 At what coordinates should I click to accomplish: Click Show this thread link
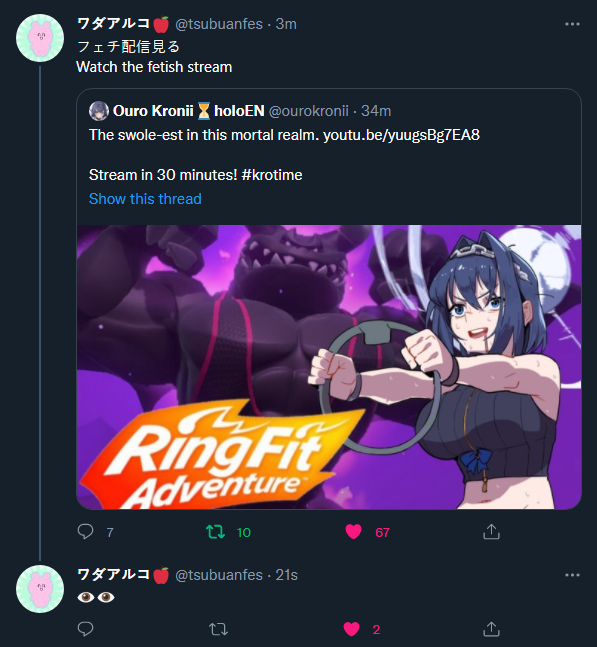145,199
